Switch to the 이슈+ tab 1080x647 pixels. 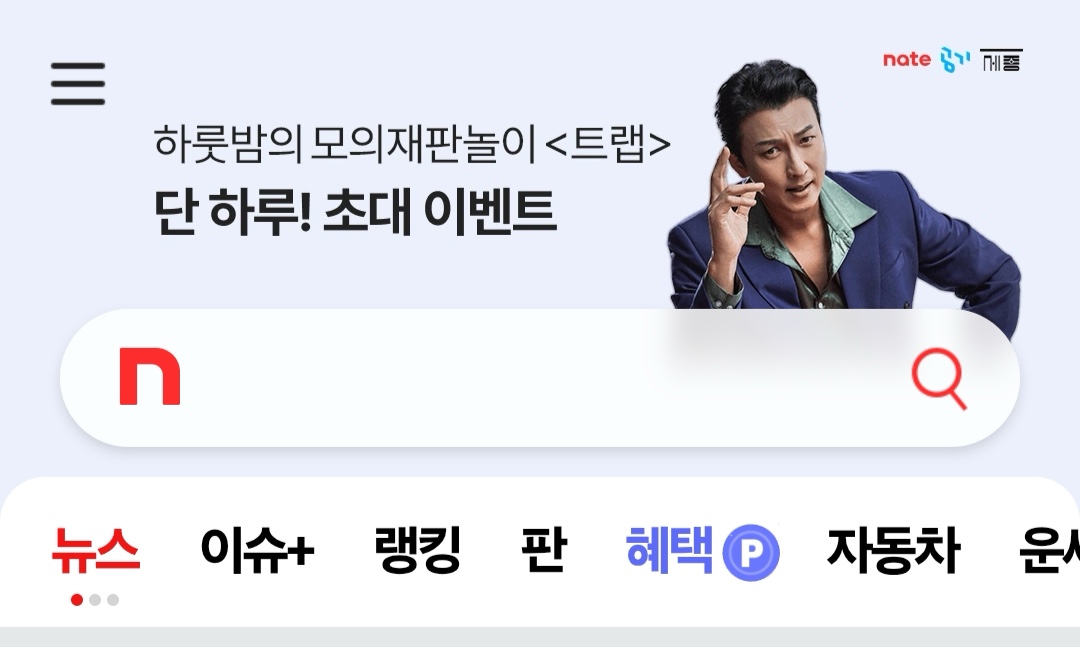[257, 550]
